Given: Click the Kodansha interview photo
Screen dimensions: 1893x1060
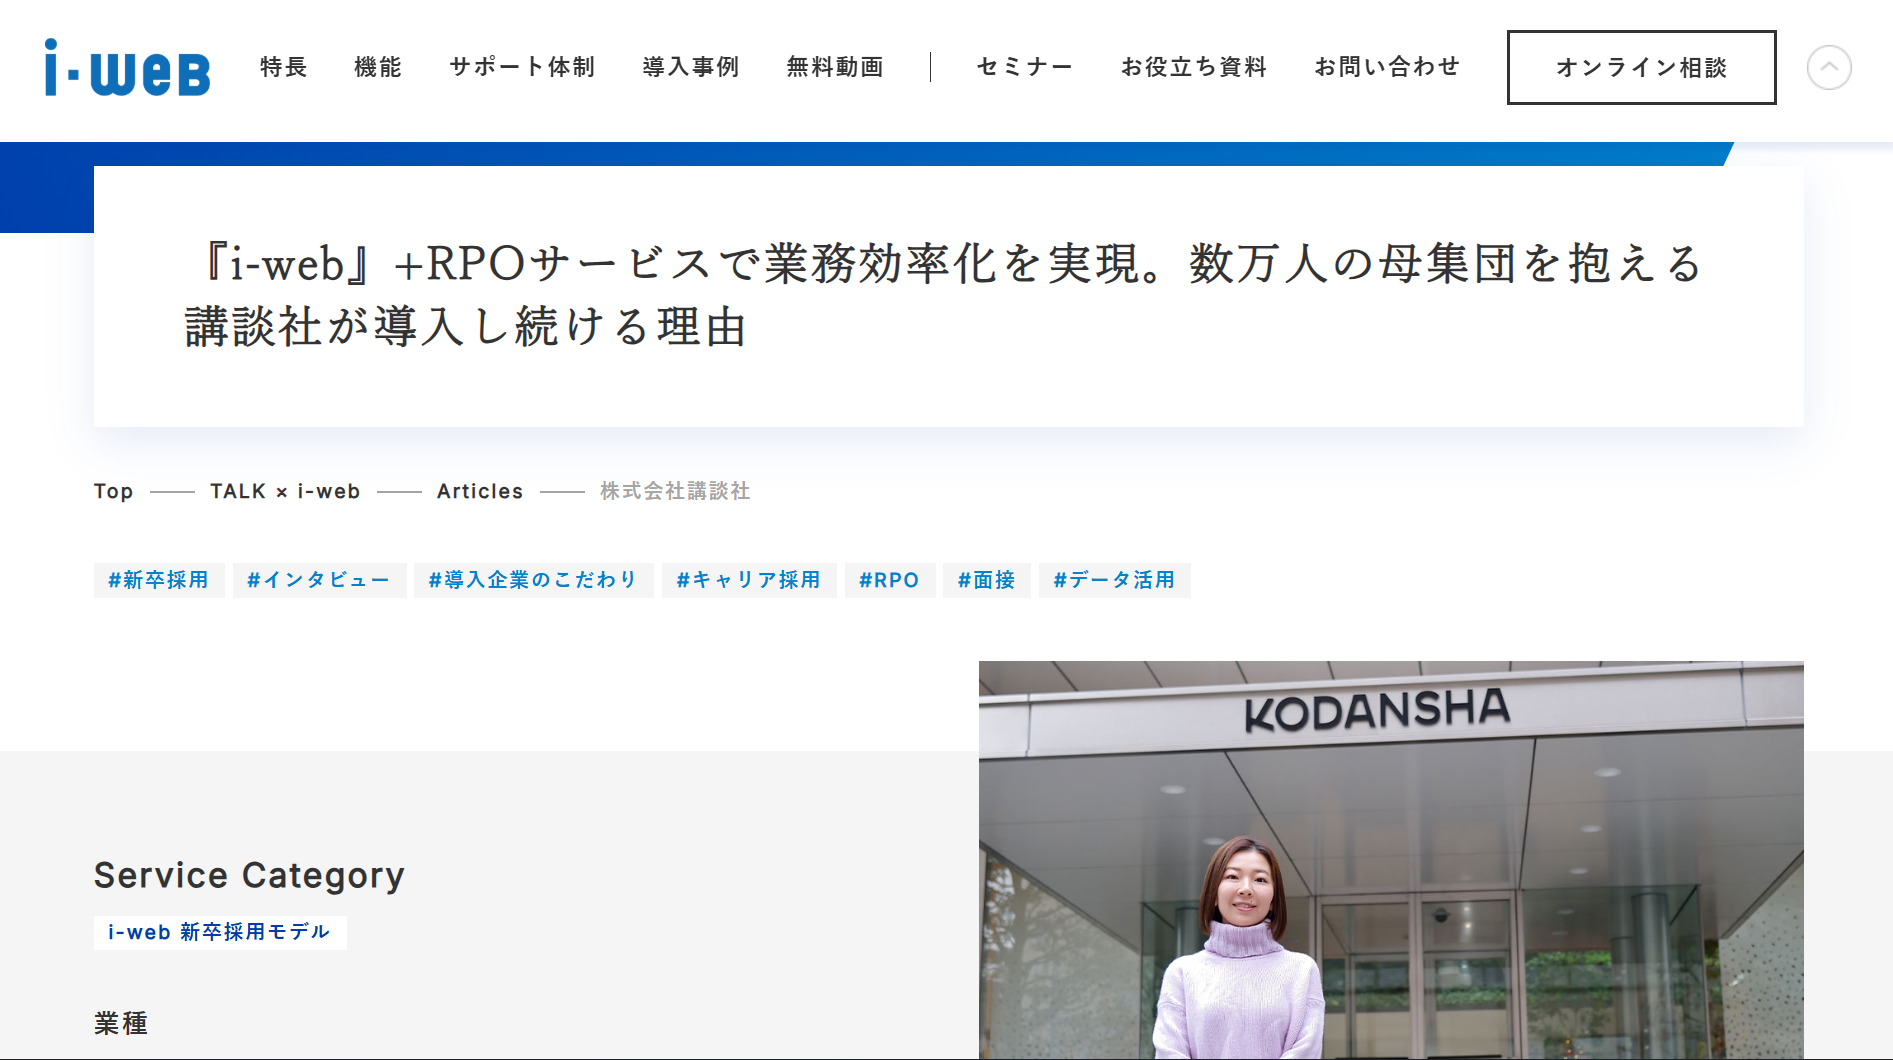Looking at the screenshot, I should coord(1390,860).
